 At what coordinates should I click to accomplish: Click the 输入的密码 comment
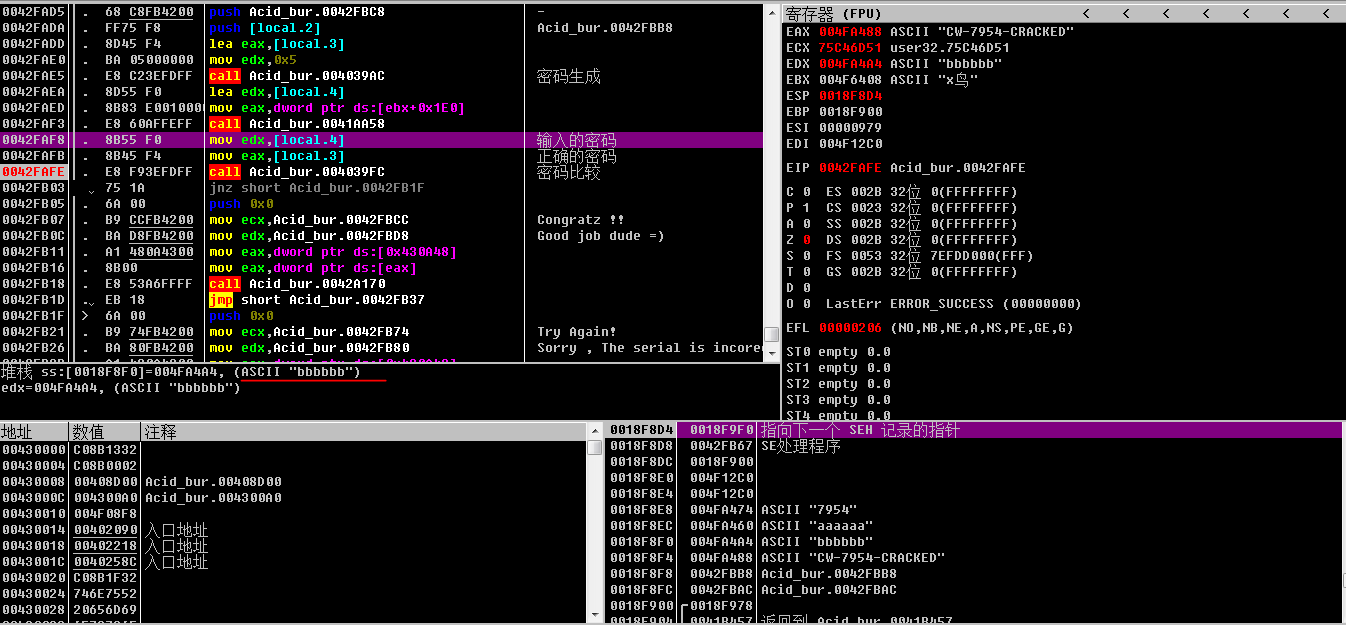tap(576, 140)
